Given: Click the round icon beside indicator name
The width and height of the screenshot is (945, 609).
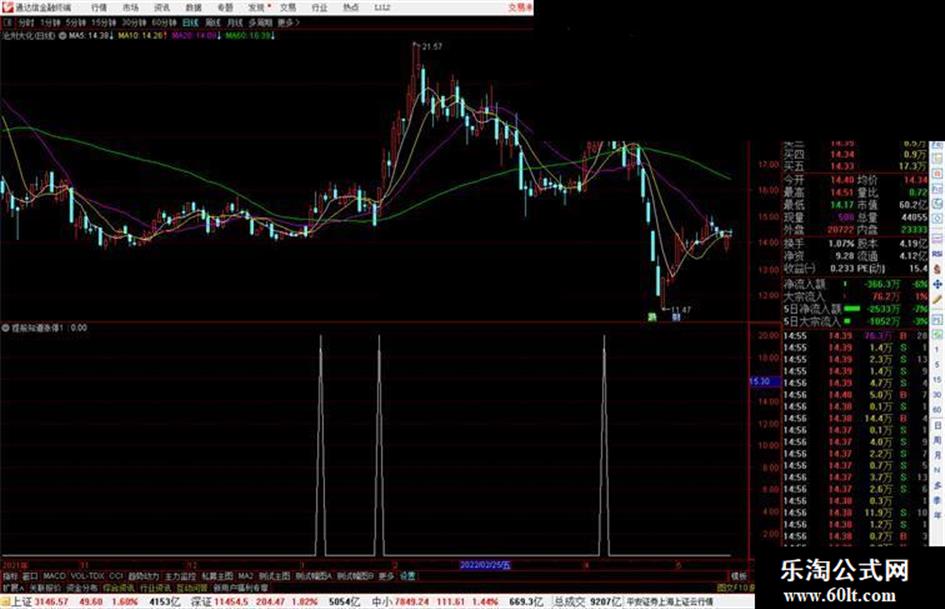Looking at the screenshot, I should pyautogui.click(x=5, y=328).
